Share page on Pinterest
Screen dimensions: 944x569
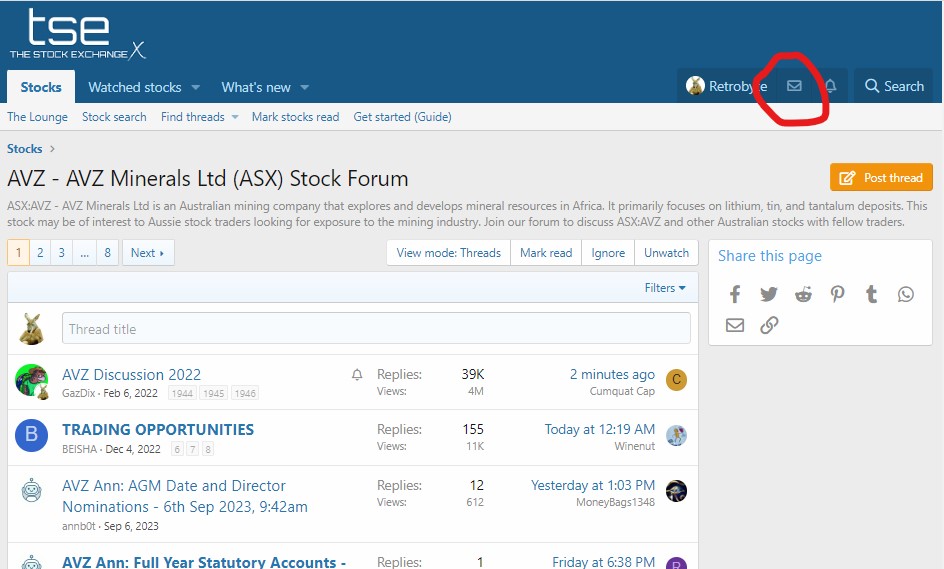point(837,294)
